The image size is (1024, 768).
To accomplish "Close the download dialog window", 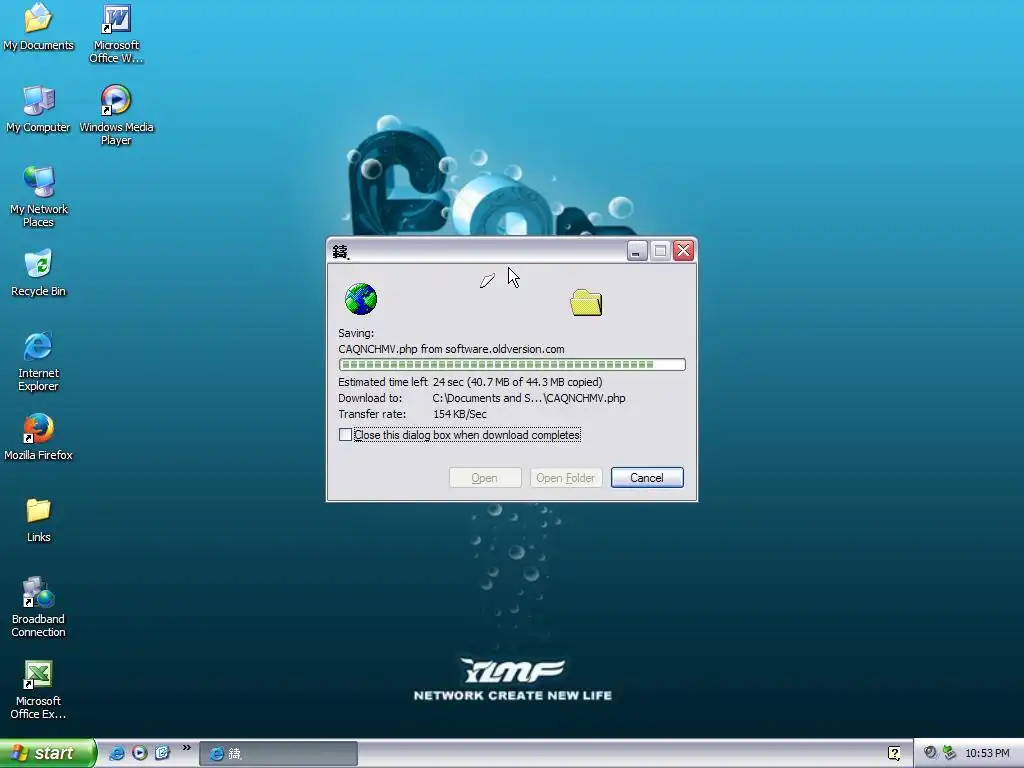I will click(x=684, y=251).
